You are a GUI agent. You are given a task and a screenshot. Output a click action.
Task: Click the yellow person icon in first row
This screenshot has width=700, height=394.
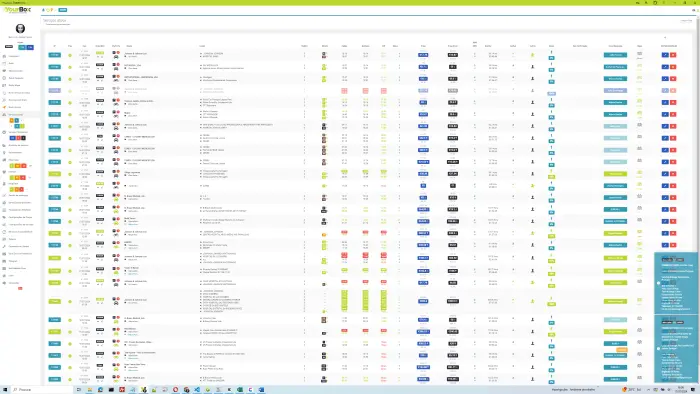click(x=533, y=55)
